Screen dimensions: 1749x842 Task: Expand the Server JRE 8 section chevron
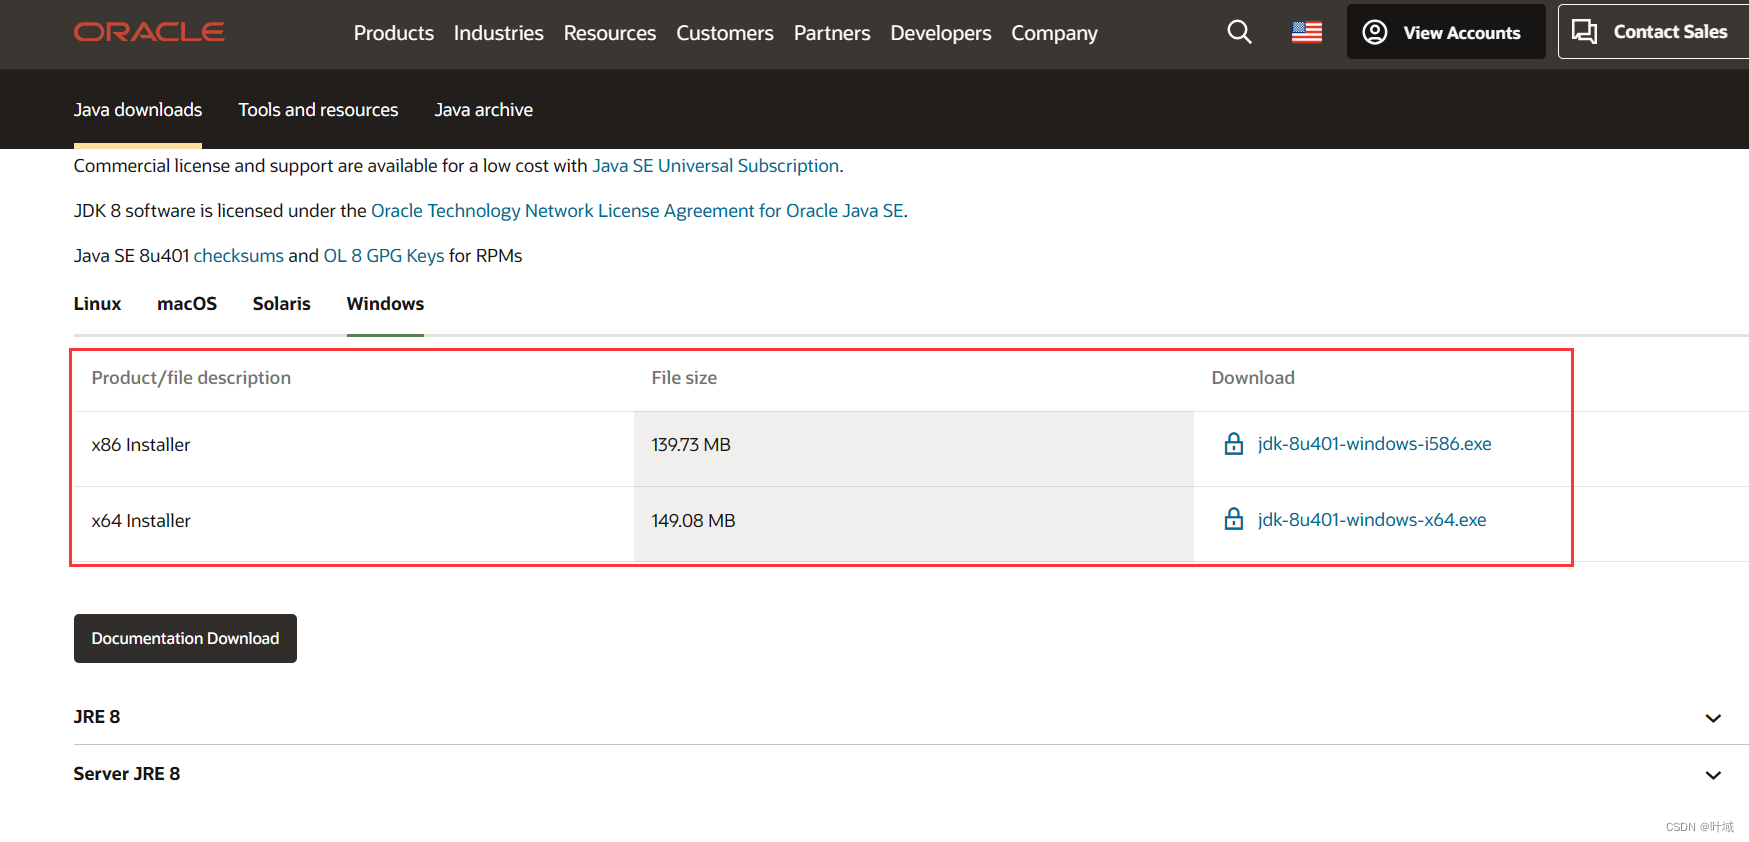click(1713, 775)
